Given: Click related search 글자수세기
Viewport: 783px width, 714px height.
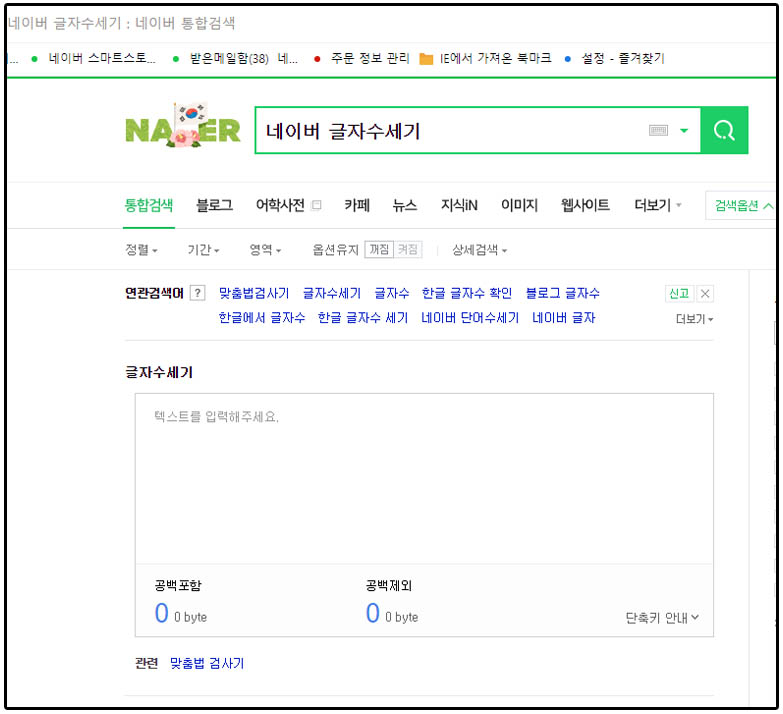Looking at the screenshot, I should click(x=332, y=293).
